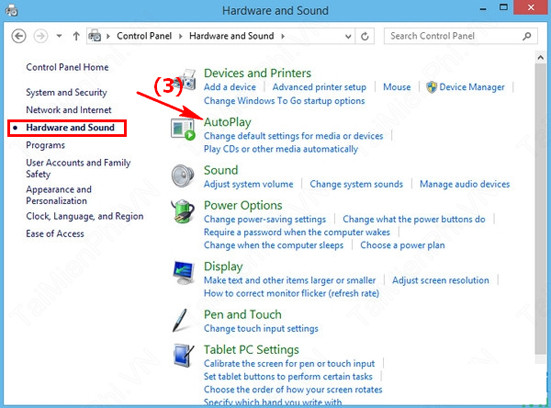Open User Accounts and Family Safety
The image size is (551, 408).
coord(78,168)
